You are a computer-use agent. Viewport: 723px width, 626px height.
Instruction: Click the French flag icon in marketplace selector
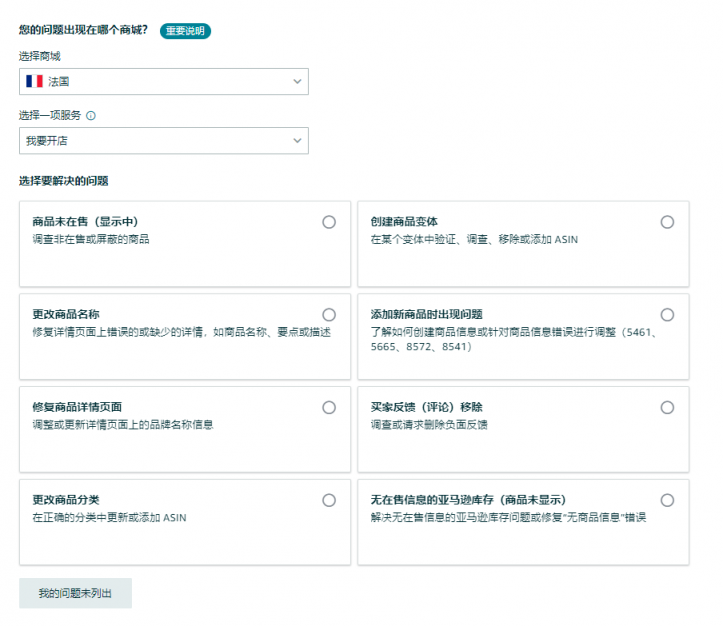tap(35, 82)
